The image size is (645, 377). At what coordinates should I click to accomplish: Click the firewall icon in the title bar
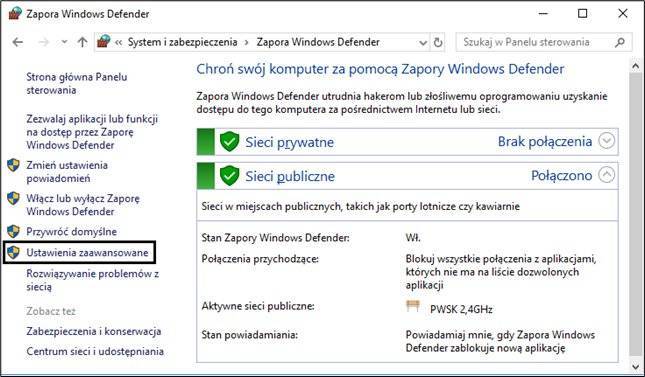[x=15, y=13]
